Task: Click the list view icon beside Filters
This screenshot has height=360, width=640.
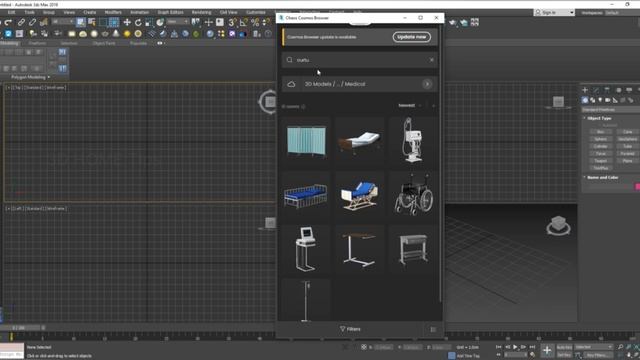Action: click(x=433, y=329)
